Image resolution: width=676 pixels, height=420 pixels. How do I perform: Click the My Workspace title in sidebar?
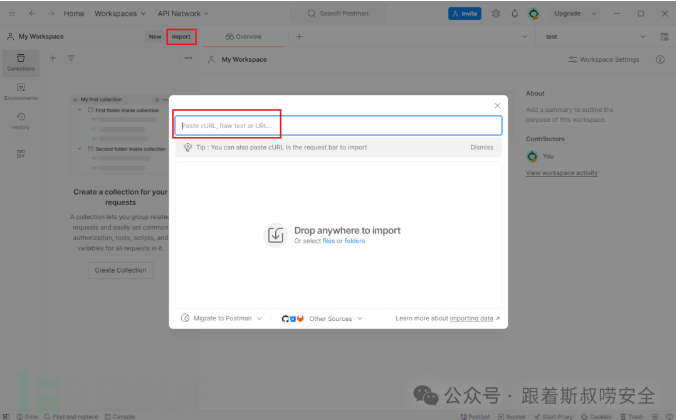tap(41, 37)
